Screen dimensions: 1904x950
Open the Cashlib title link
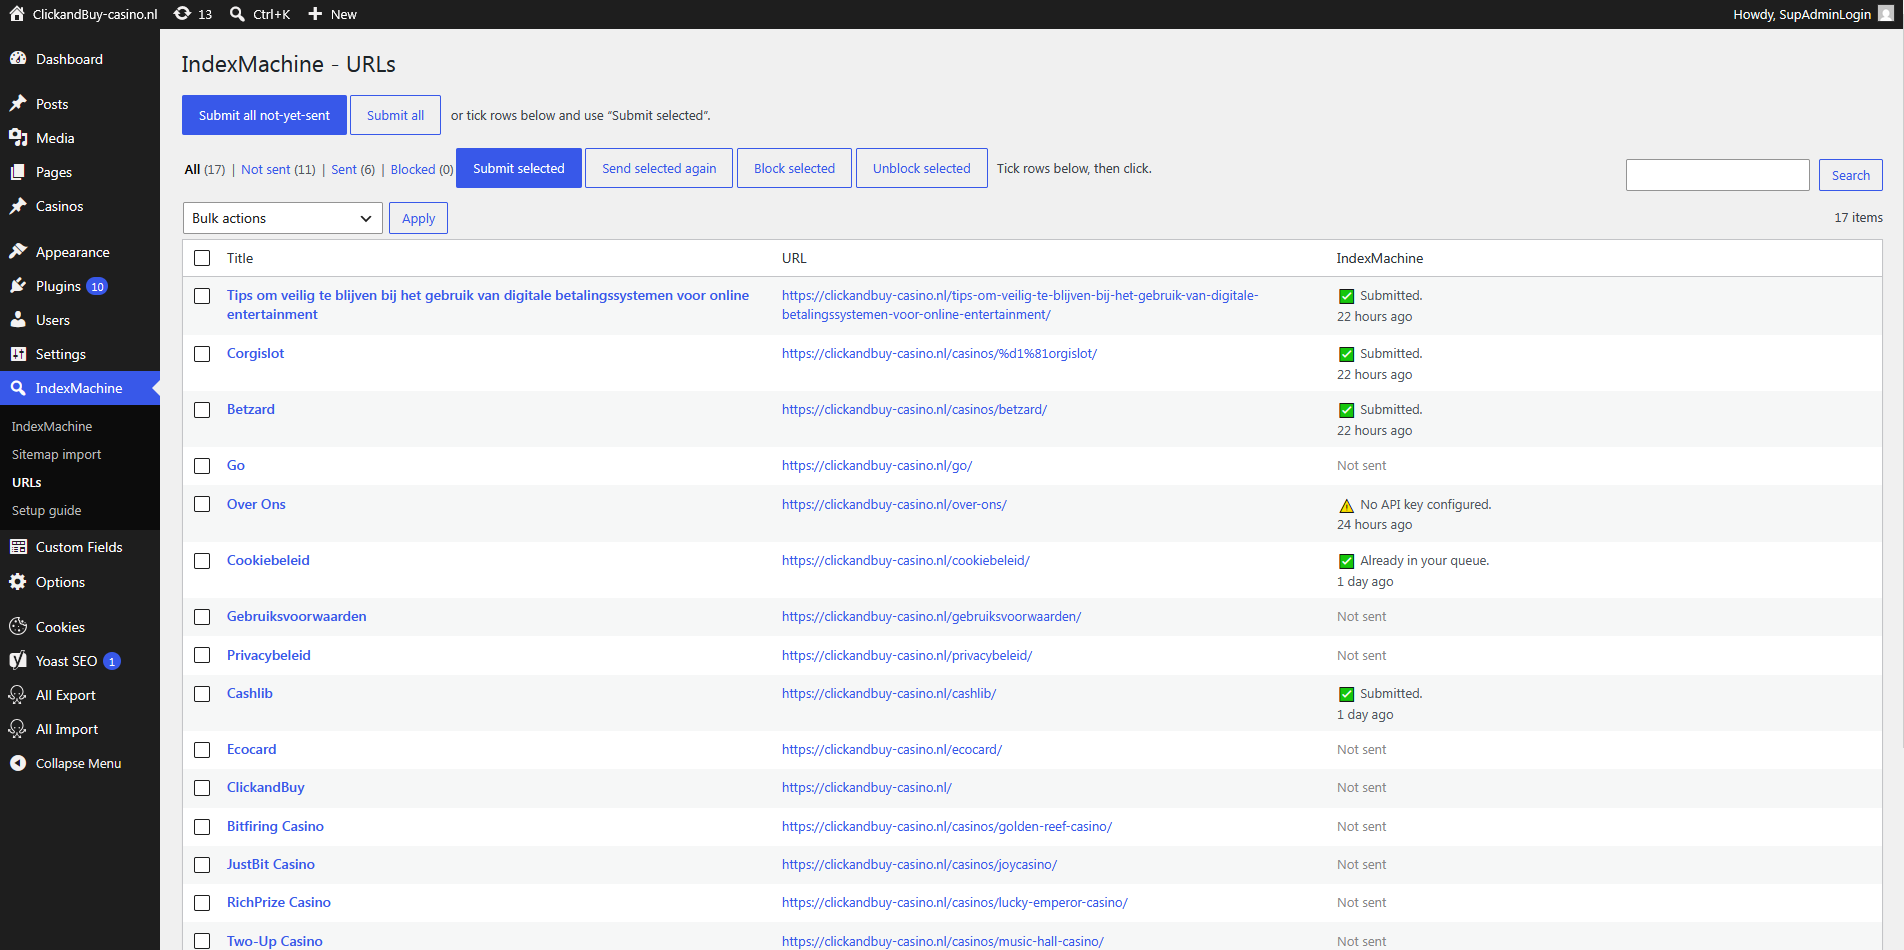(250, 693)
